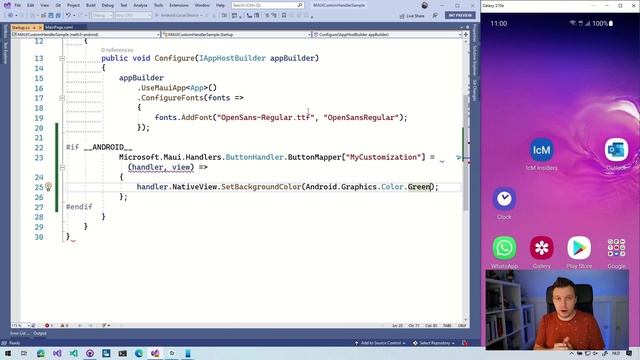Collapse the handler lambda outlining region
This screenshot has width=640, height=360.
(62, 167)
